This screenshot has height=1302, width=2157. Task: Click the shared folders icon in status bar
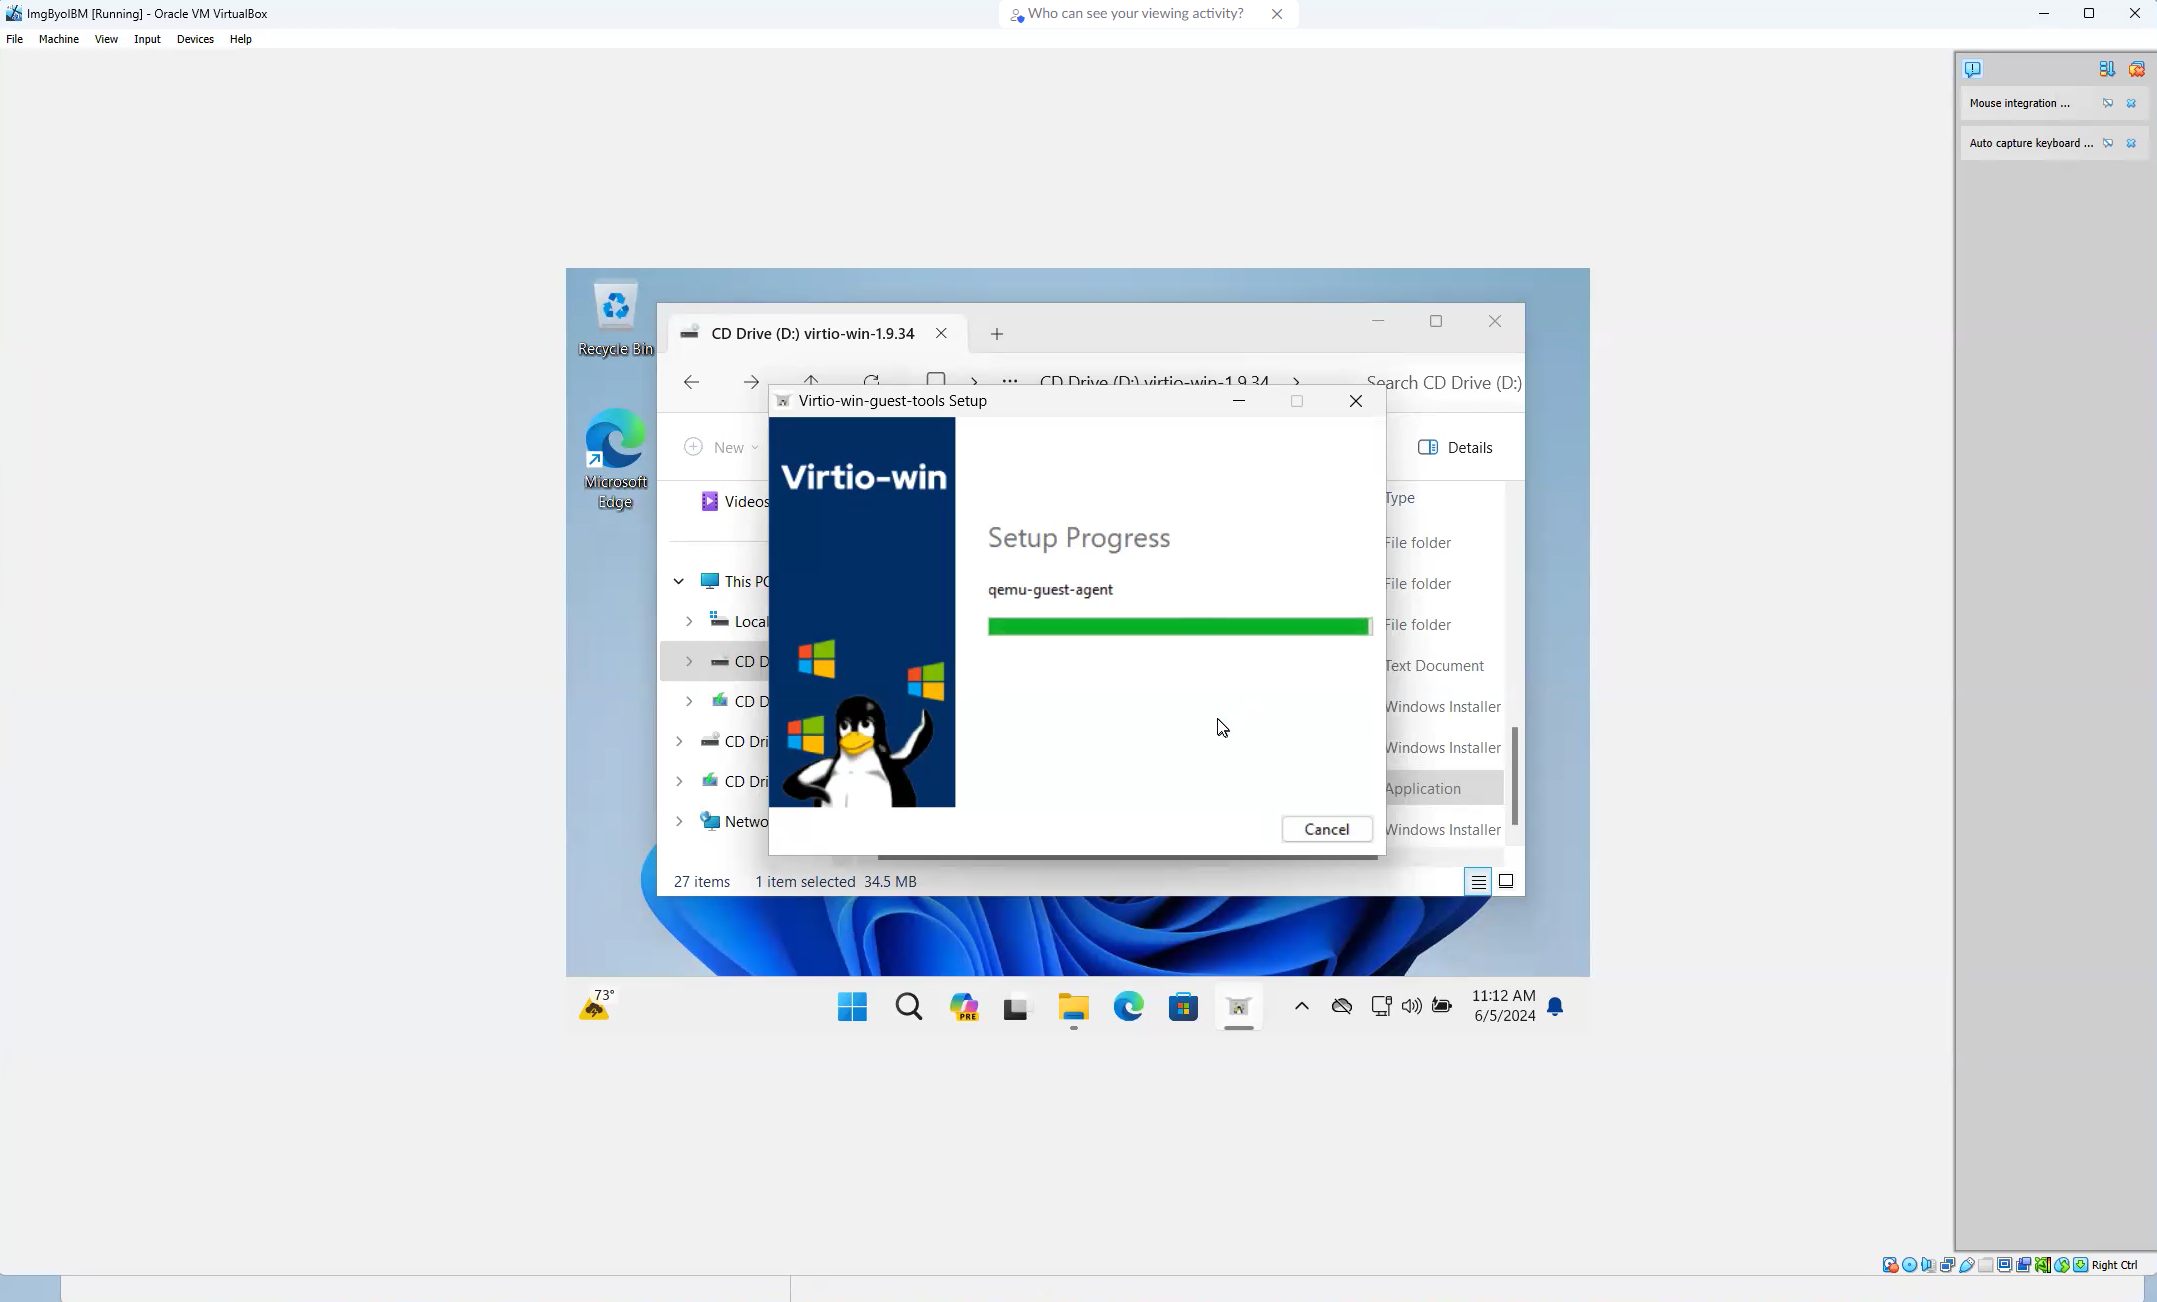coord(1985,1265)
